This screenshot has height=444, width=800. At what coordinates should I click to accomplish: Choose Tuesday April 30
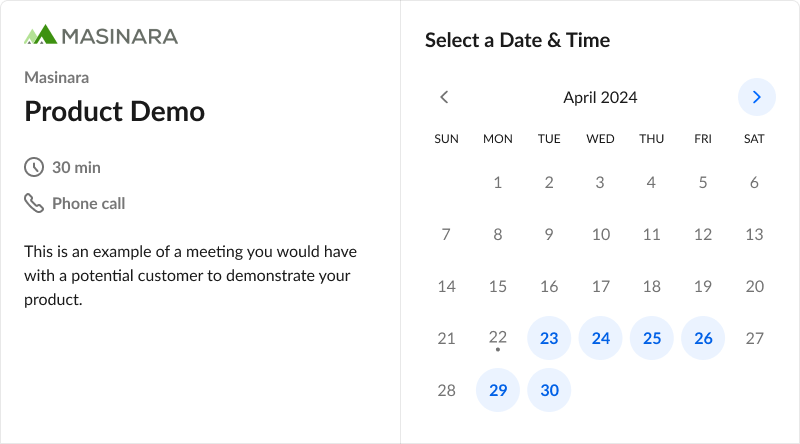point(549,390)
